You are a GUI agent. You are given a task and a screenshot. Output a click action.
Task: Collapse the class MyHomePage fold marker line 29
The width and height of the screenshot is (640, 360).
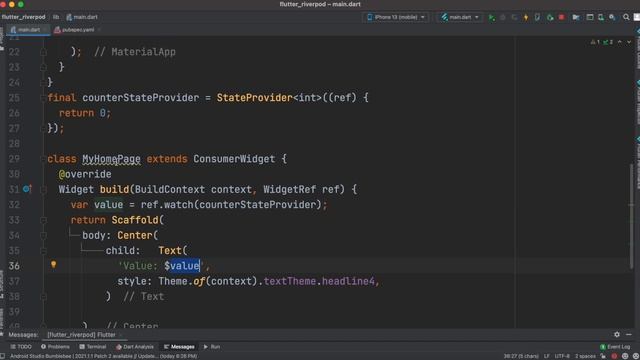coord(43,159)
